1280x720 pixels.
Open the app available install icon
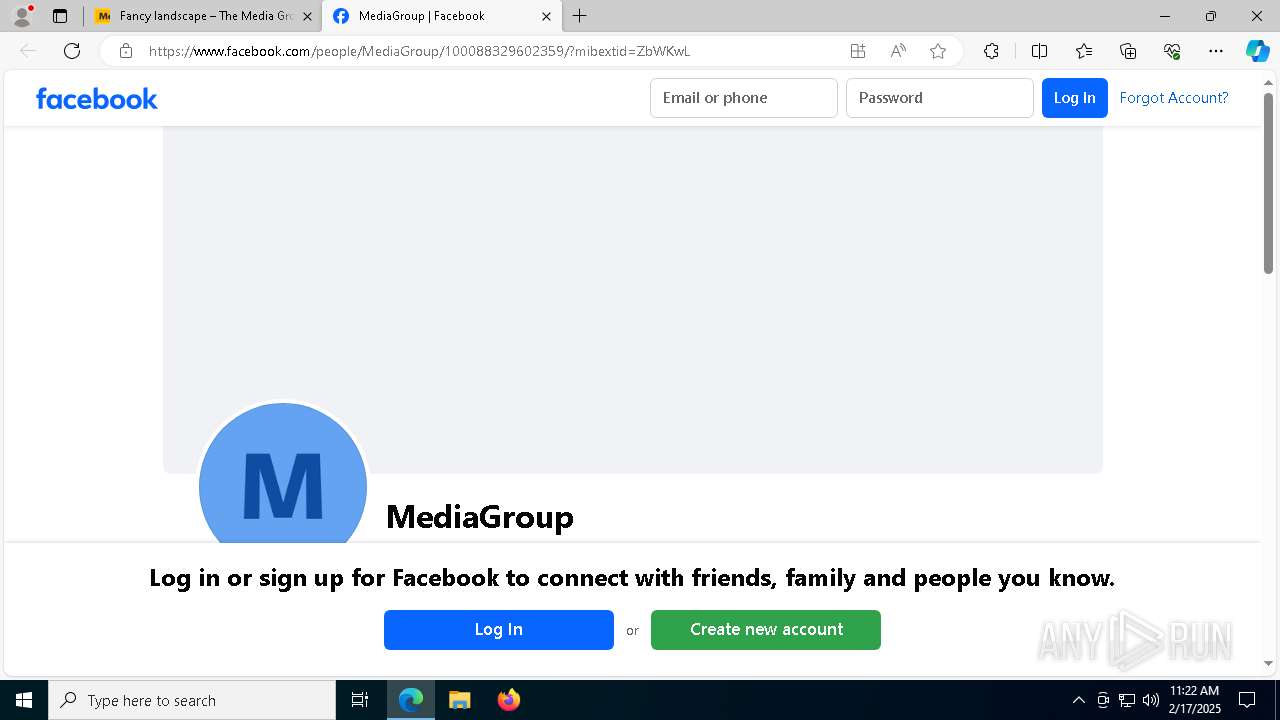(858, 51)
